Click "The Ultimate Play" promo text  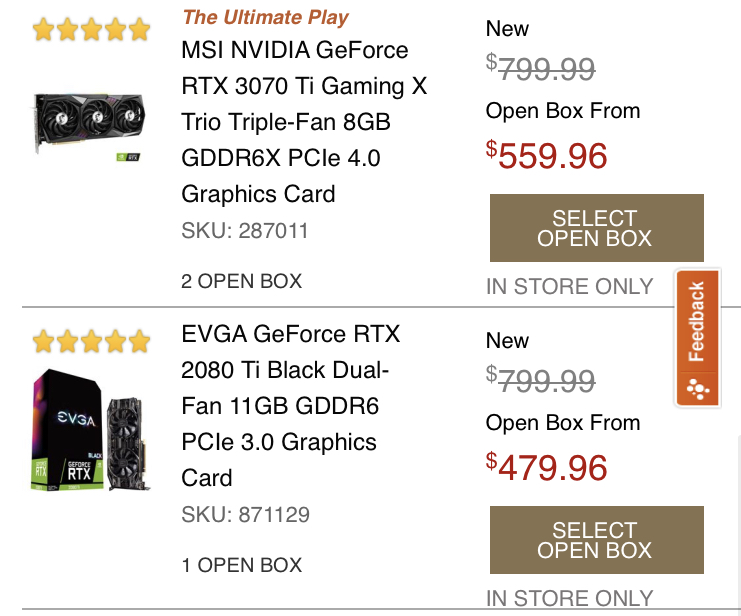pyautogui.click(x=266, y=17)
